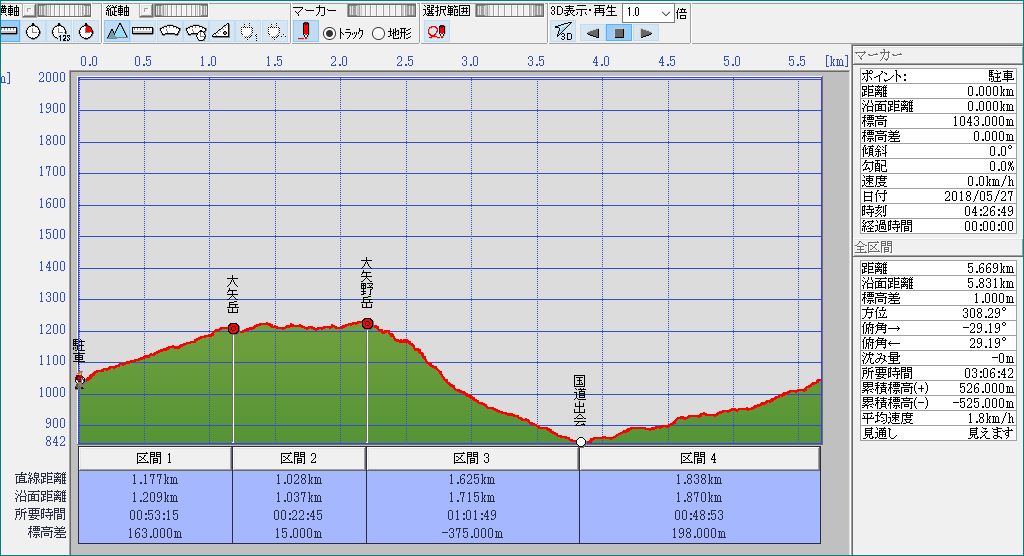
Task: Play the 3D track in reverse
Action: [x=592, y=33]
